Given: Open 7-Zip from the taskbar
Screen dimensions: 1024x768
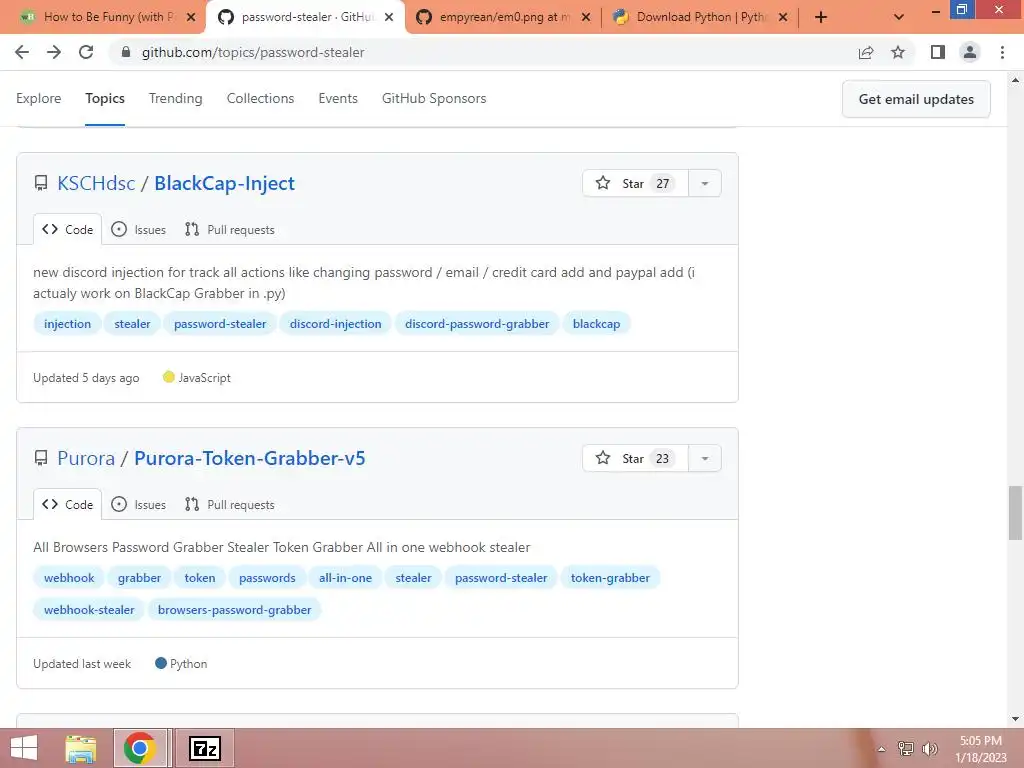Looking at the screenshot, I should click(x=205, y=748).
